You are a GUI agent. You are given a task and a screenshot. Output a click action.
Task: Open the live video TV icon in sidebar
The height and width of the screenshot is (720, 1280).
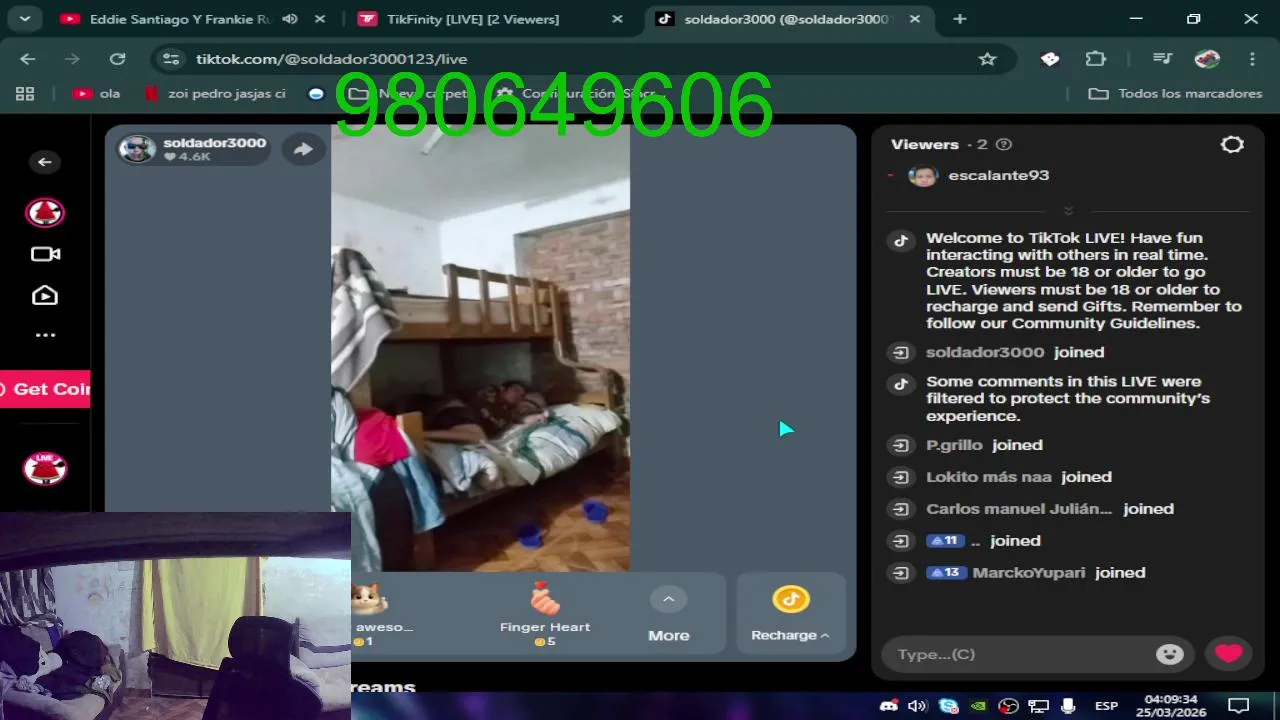pos(45,295)
